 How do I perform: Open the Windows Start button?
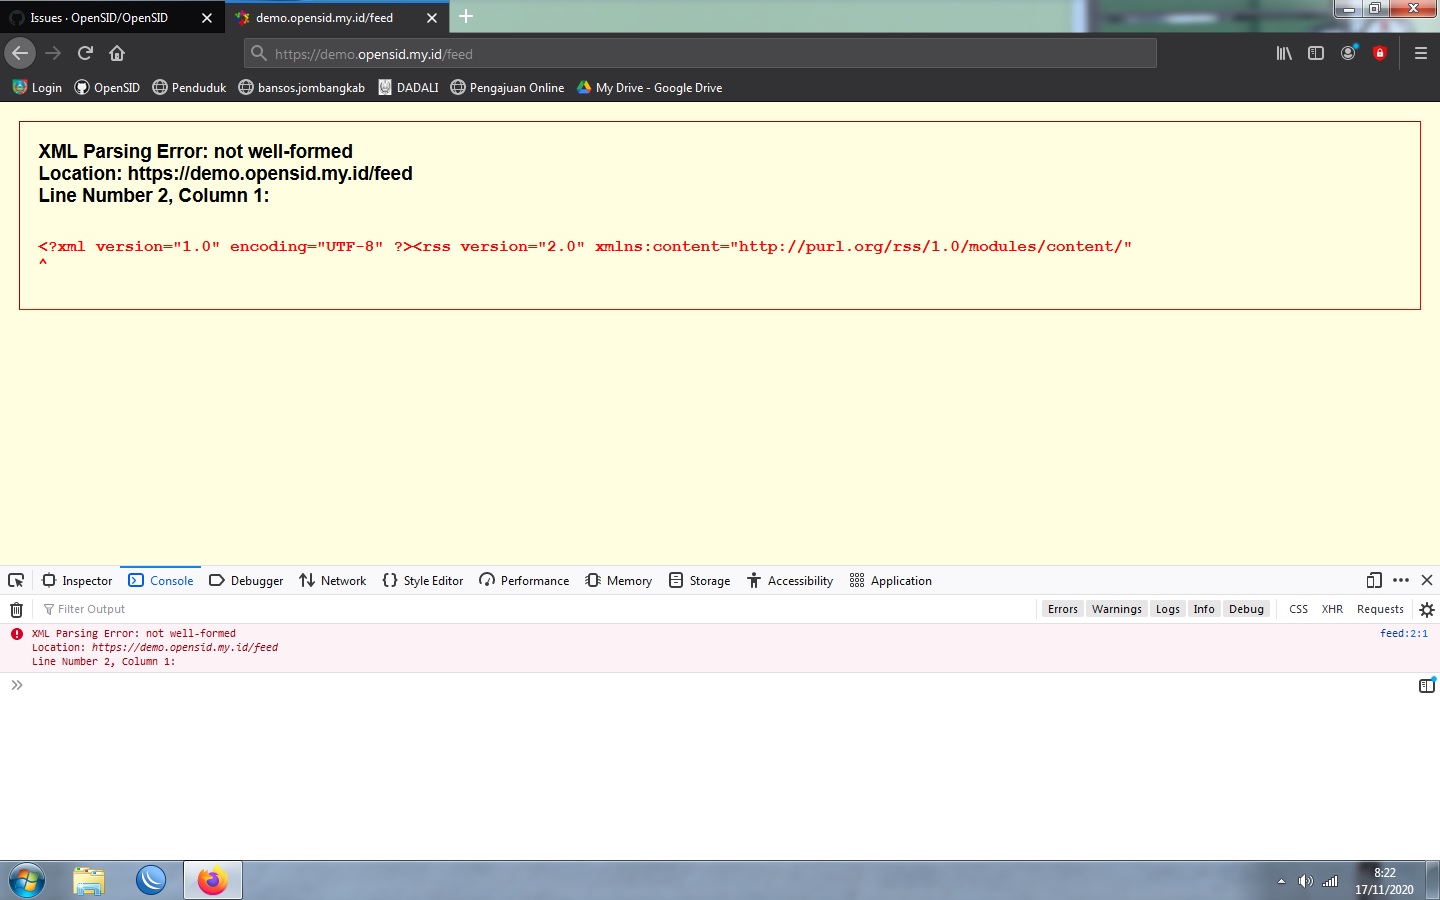tap(27, 881)
